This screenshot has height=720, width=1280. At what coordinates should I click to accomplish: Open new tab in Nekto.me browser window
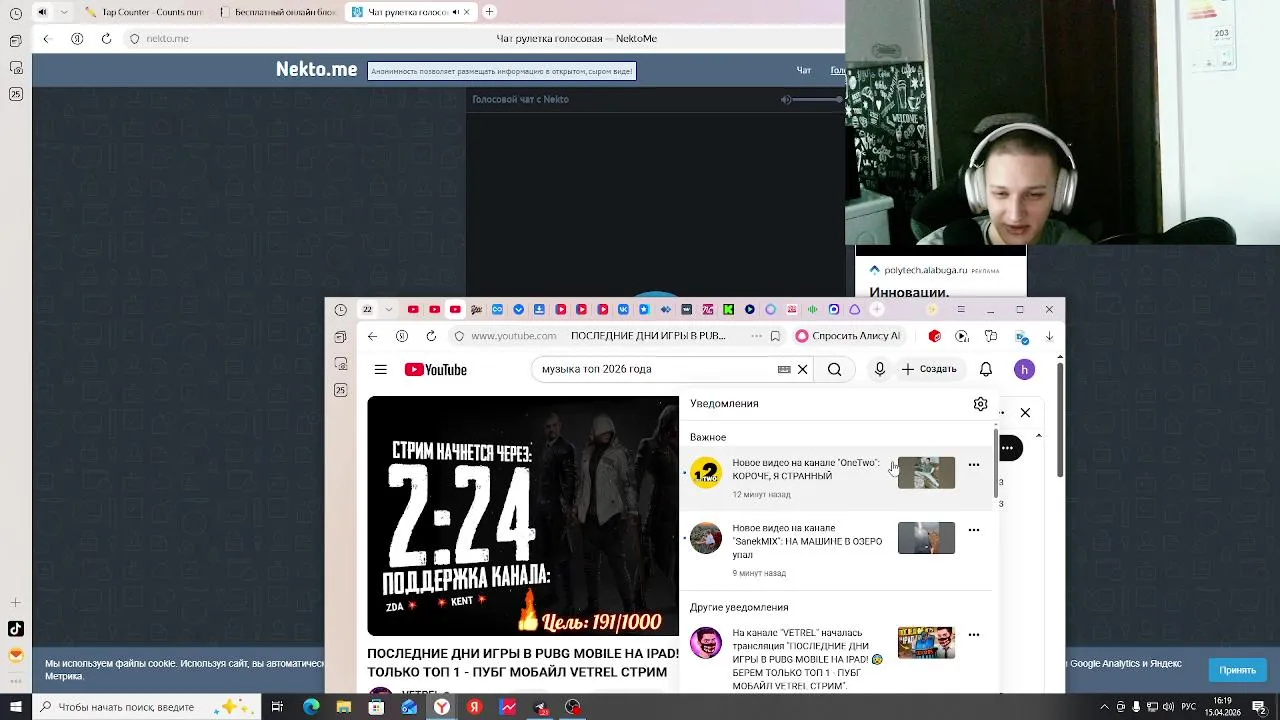click(x=489, y=12)
